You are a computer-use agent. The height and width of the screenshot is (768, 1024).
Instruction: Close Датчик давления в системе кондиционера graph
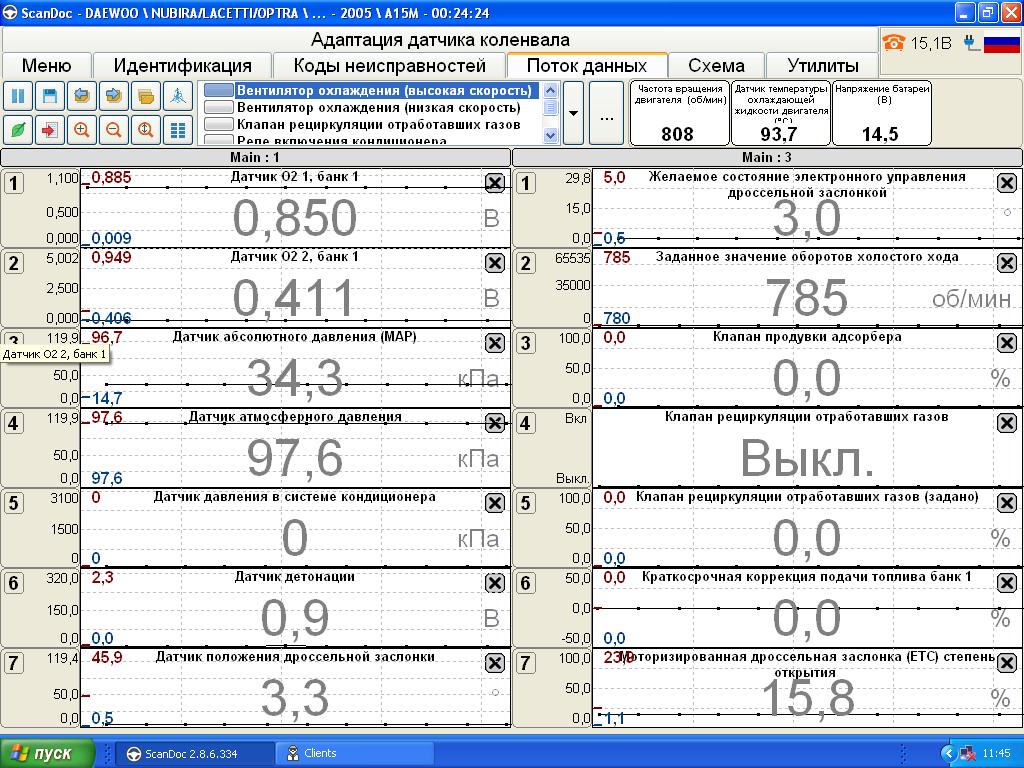(495, 503)
